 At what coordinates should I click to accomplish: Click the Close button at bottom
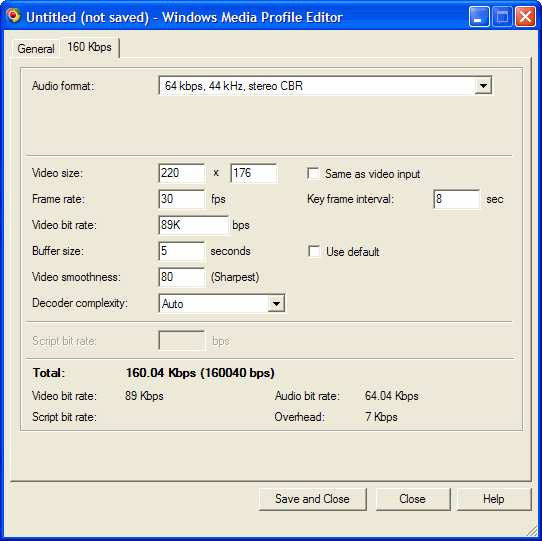point(413,499)
